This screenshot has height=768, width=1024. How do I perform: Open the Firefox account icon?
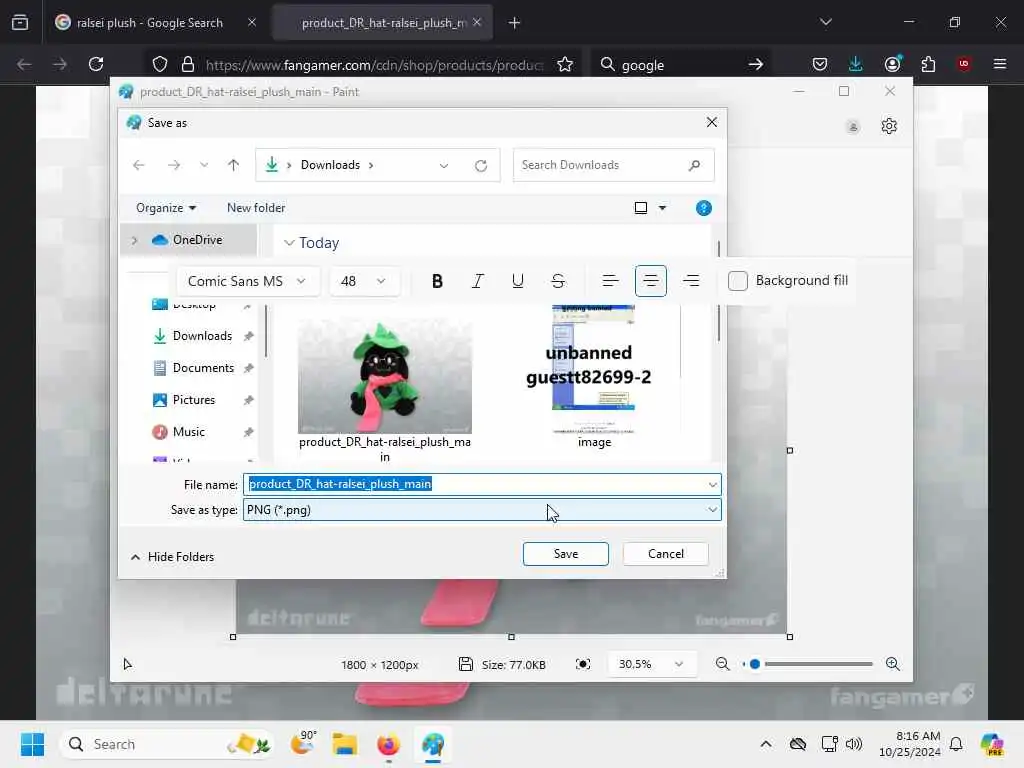pos(892,64)
